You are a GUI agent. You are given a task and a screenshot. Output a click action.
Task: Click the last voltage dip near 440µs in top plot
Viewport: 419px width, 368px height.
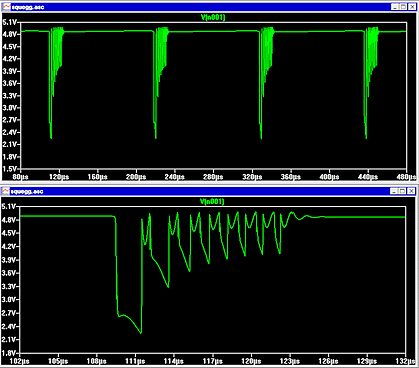366,137
